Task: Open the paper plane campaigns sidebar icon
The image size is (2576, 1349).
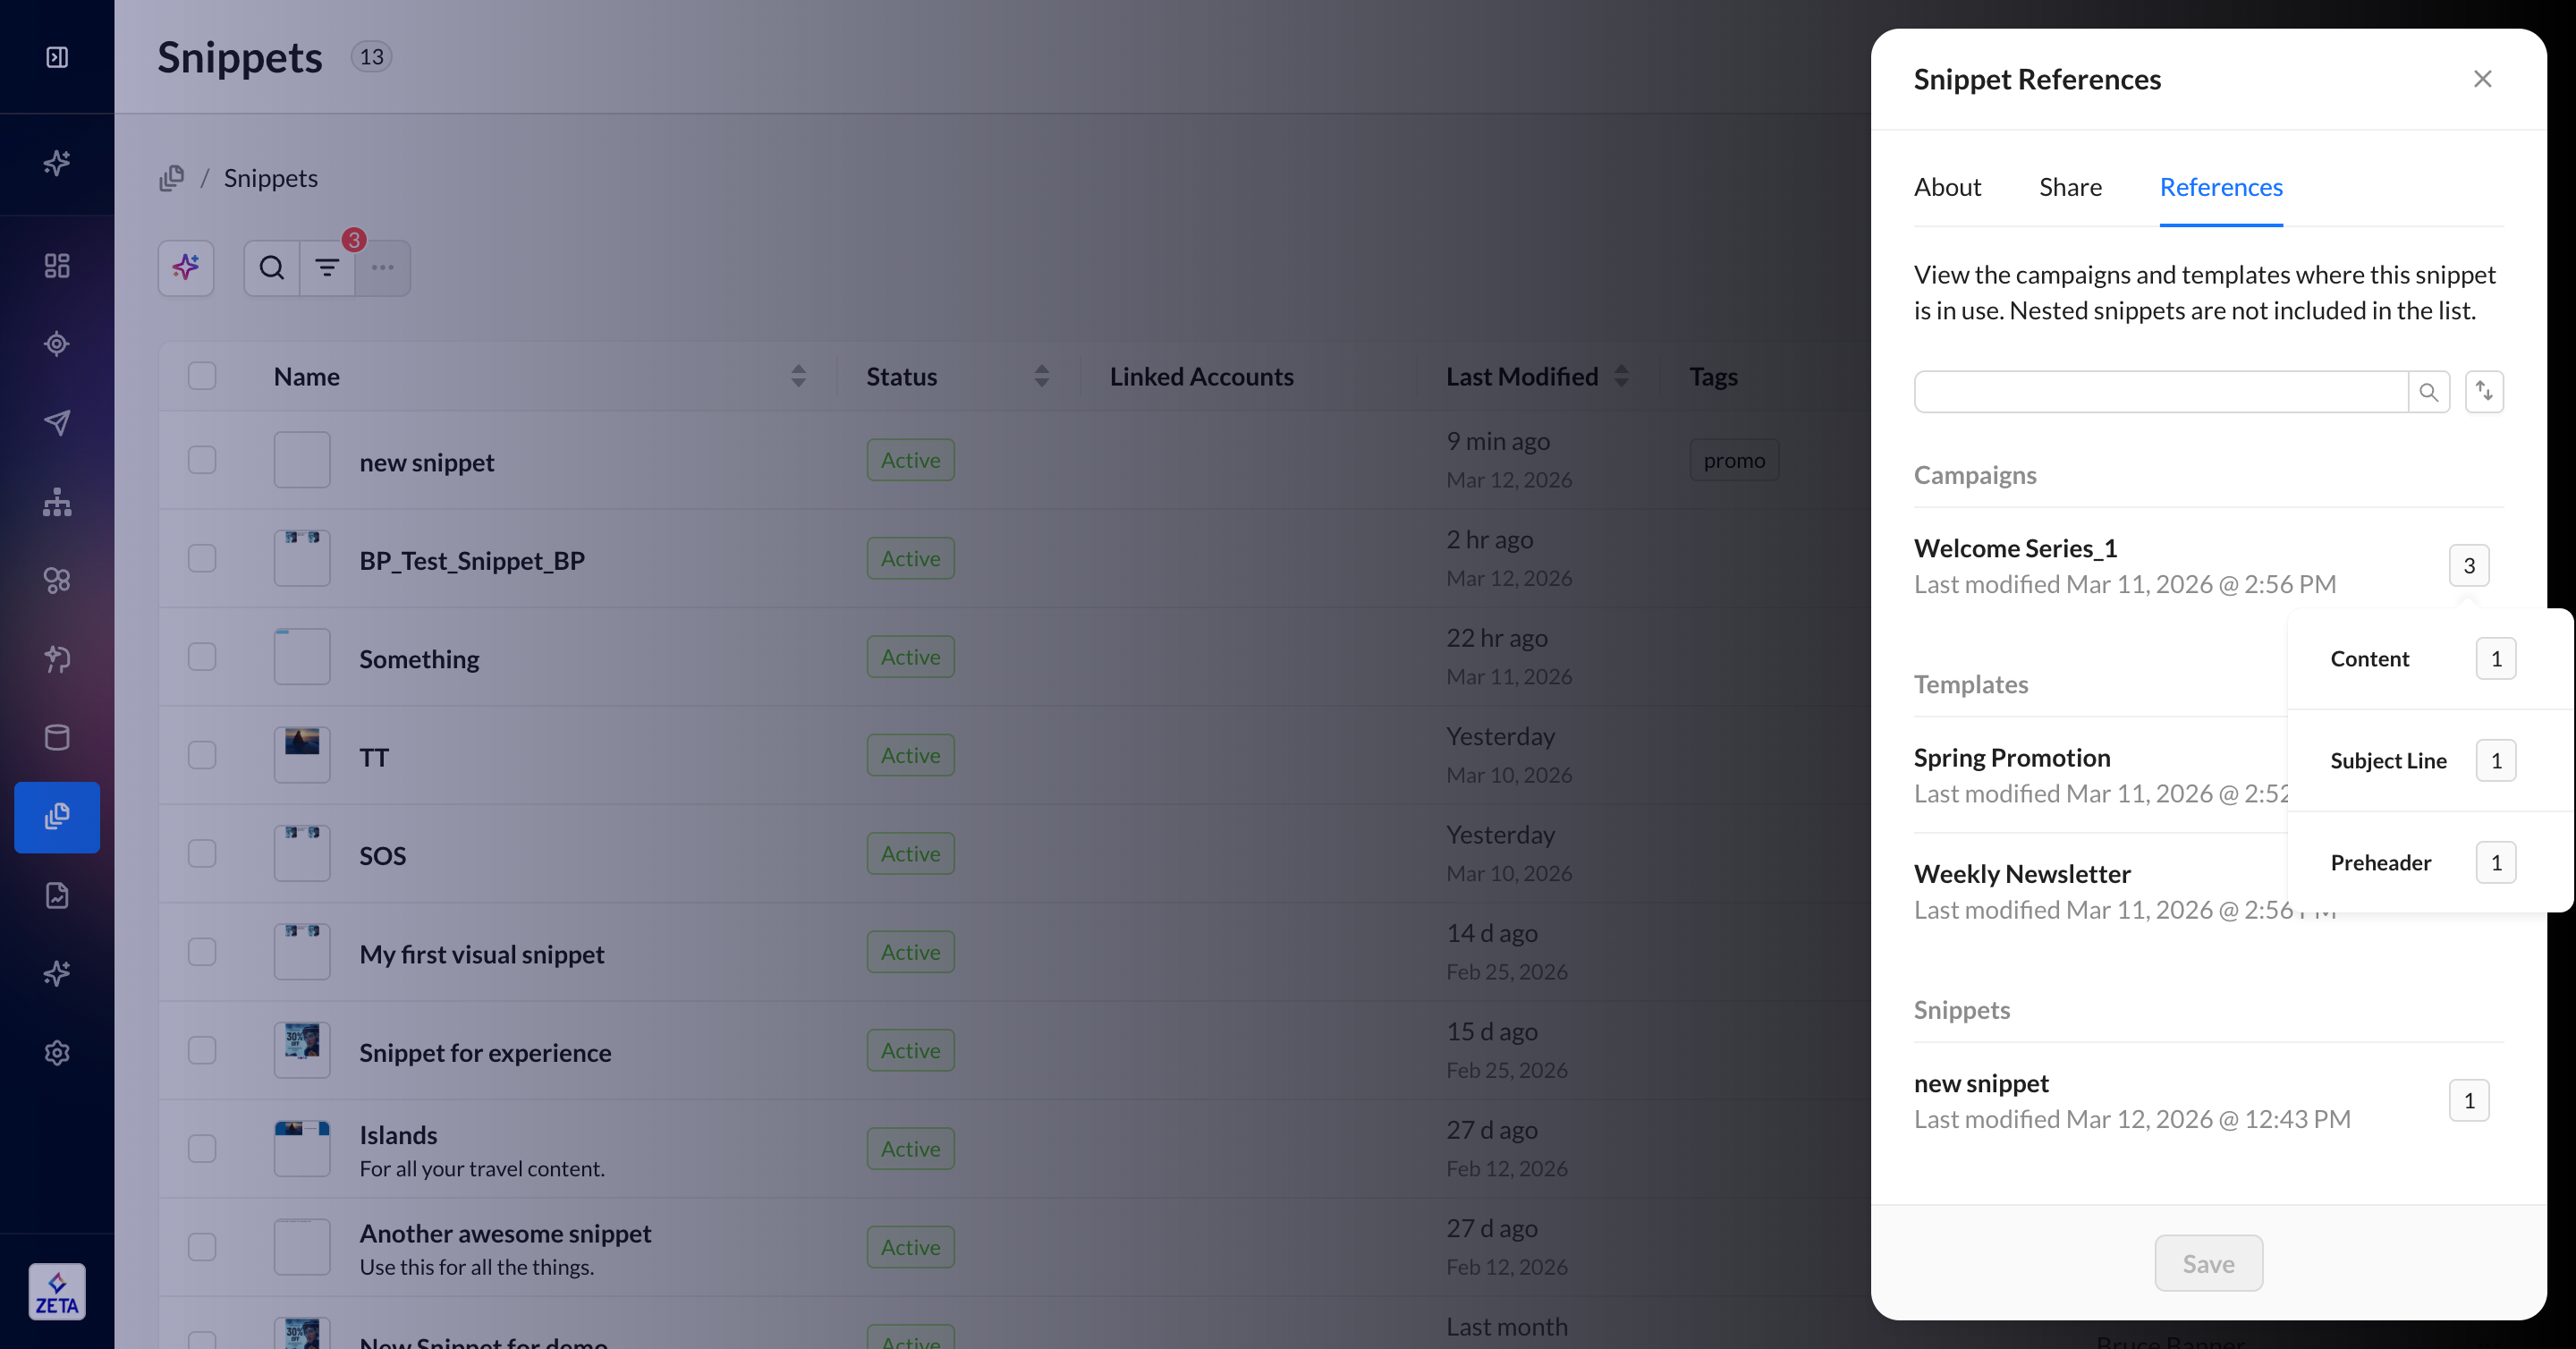Action: coord(57,422)
